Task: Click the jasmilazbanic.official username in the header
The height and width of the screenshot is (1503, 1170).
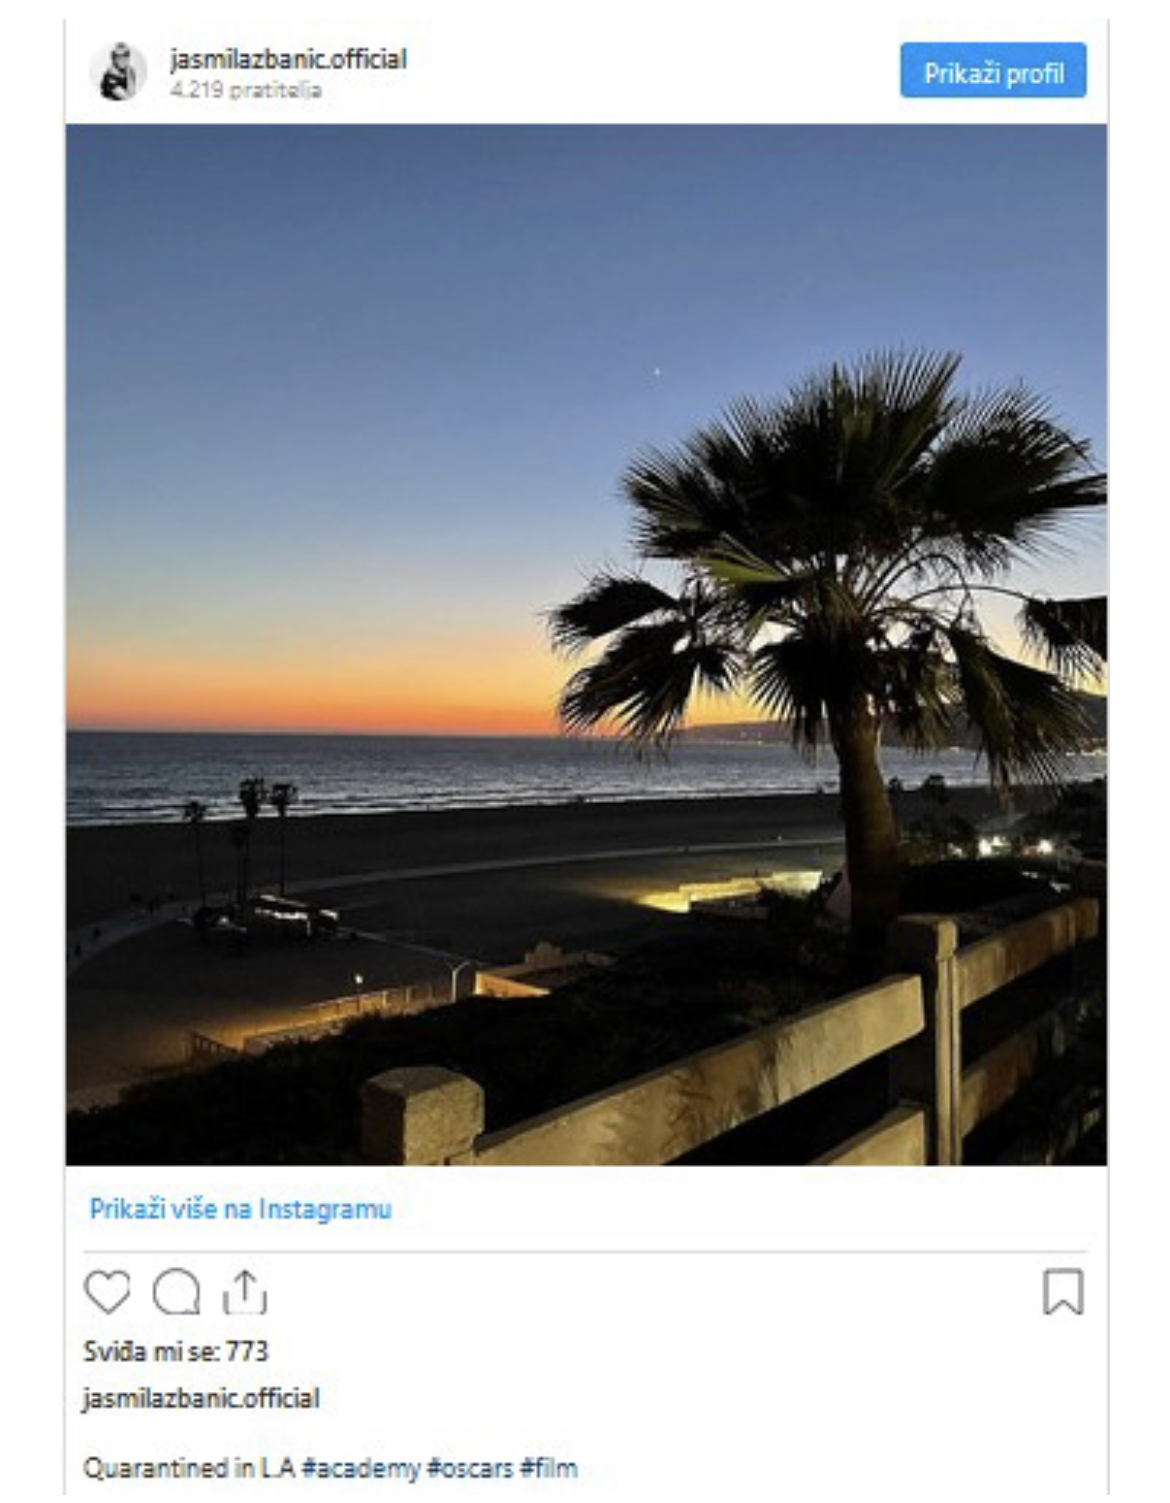Action: pos(288,59)
